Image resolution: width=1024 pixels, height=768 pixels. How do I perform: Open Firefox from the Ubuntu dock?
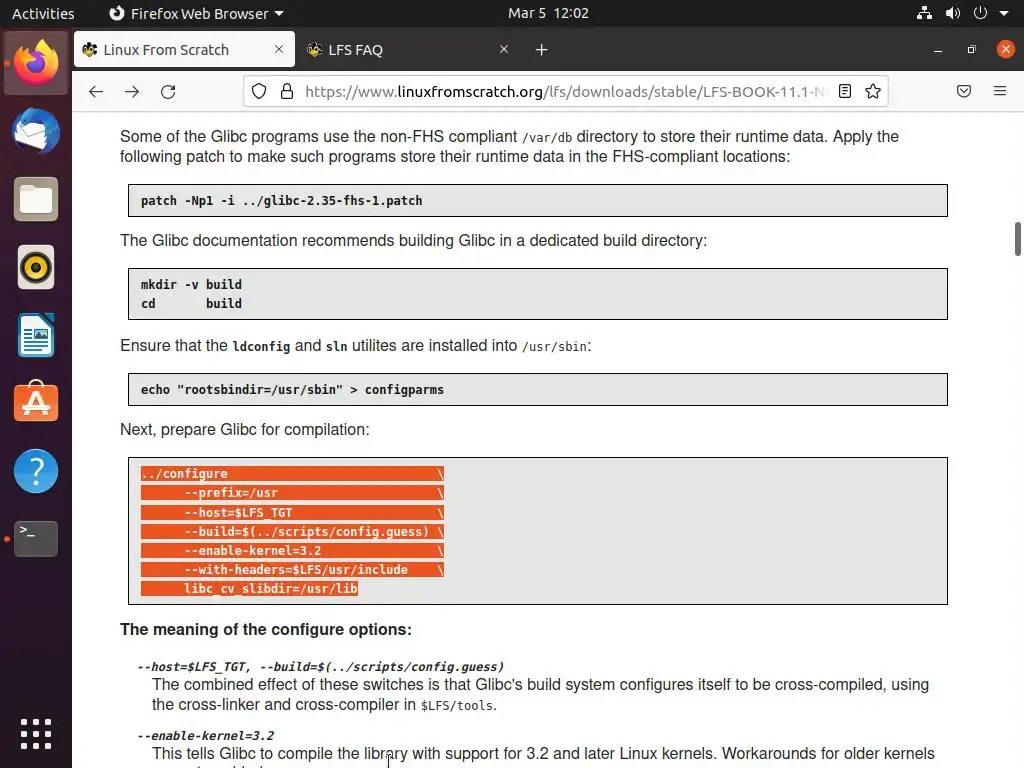(36, 63)
